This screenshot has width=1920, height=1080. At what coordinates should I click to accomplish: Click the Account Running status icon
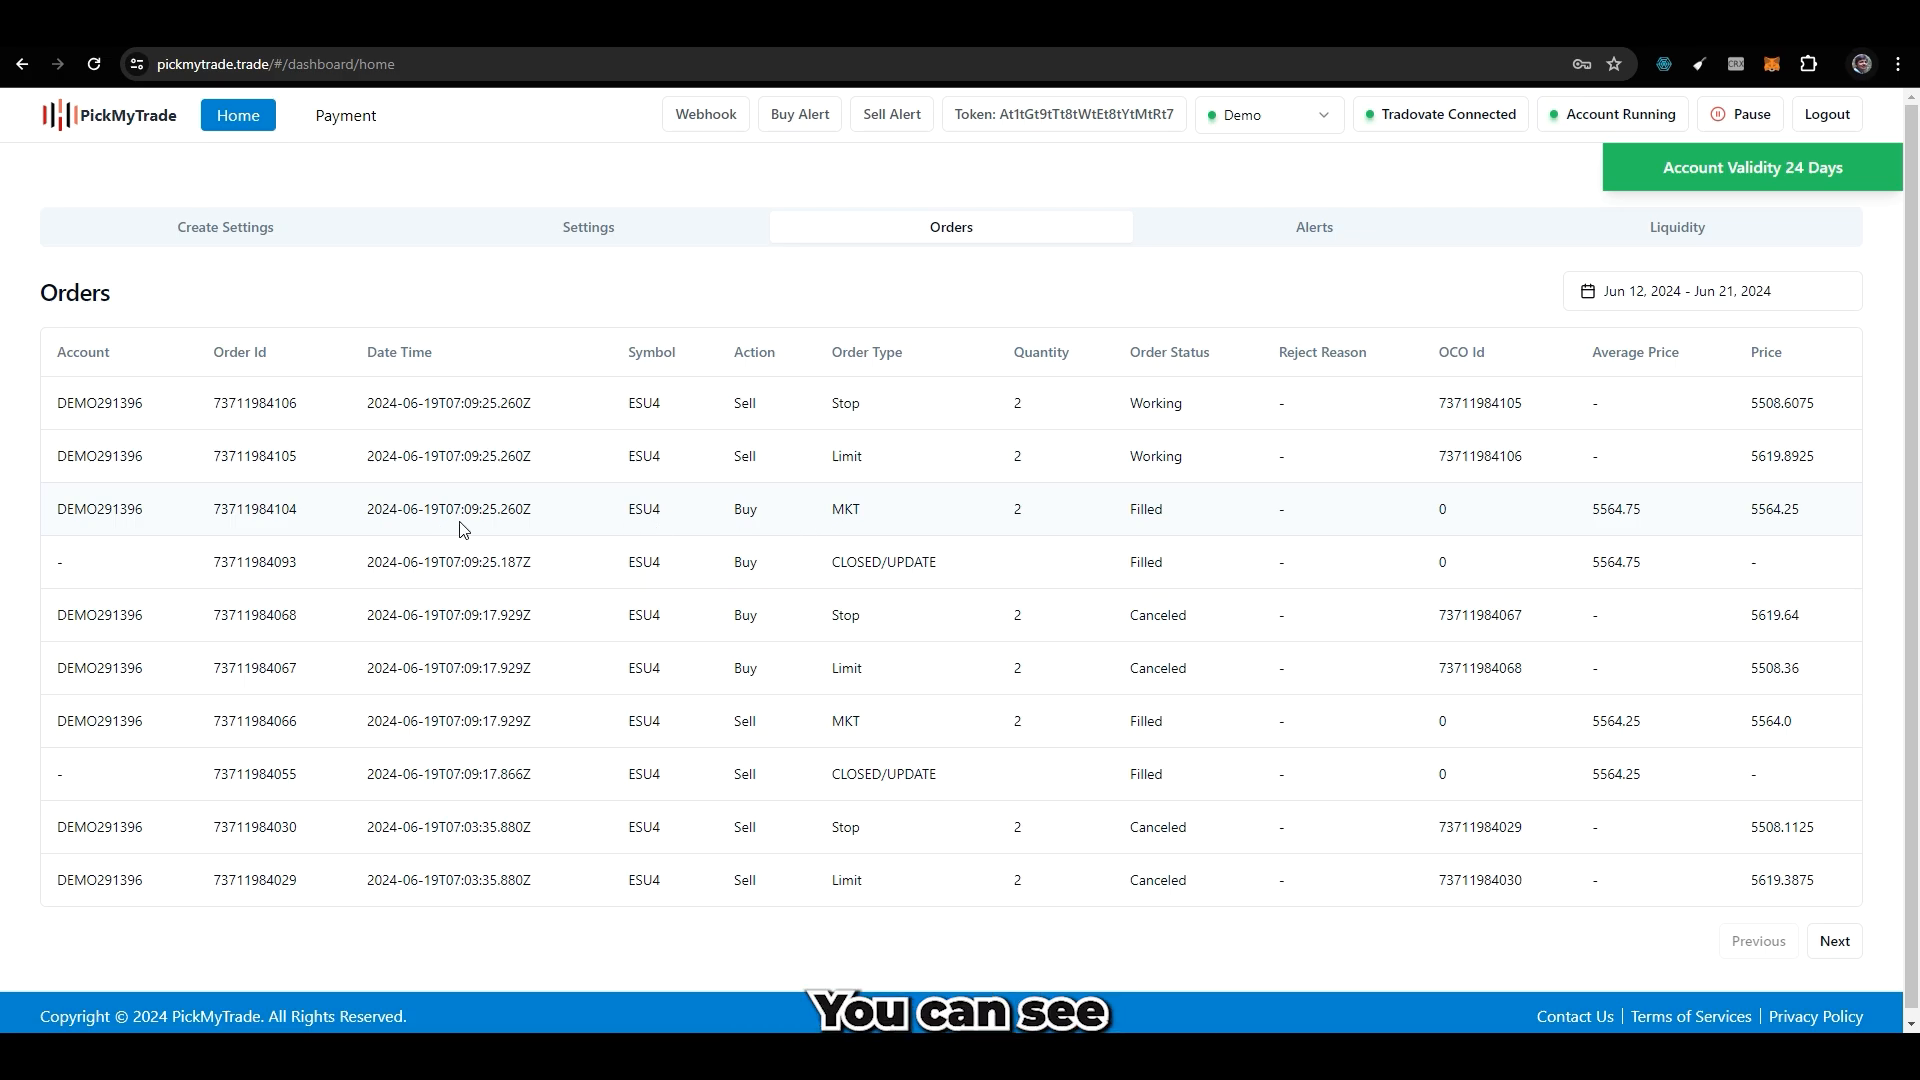[x=1553, y=115]
